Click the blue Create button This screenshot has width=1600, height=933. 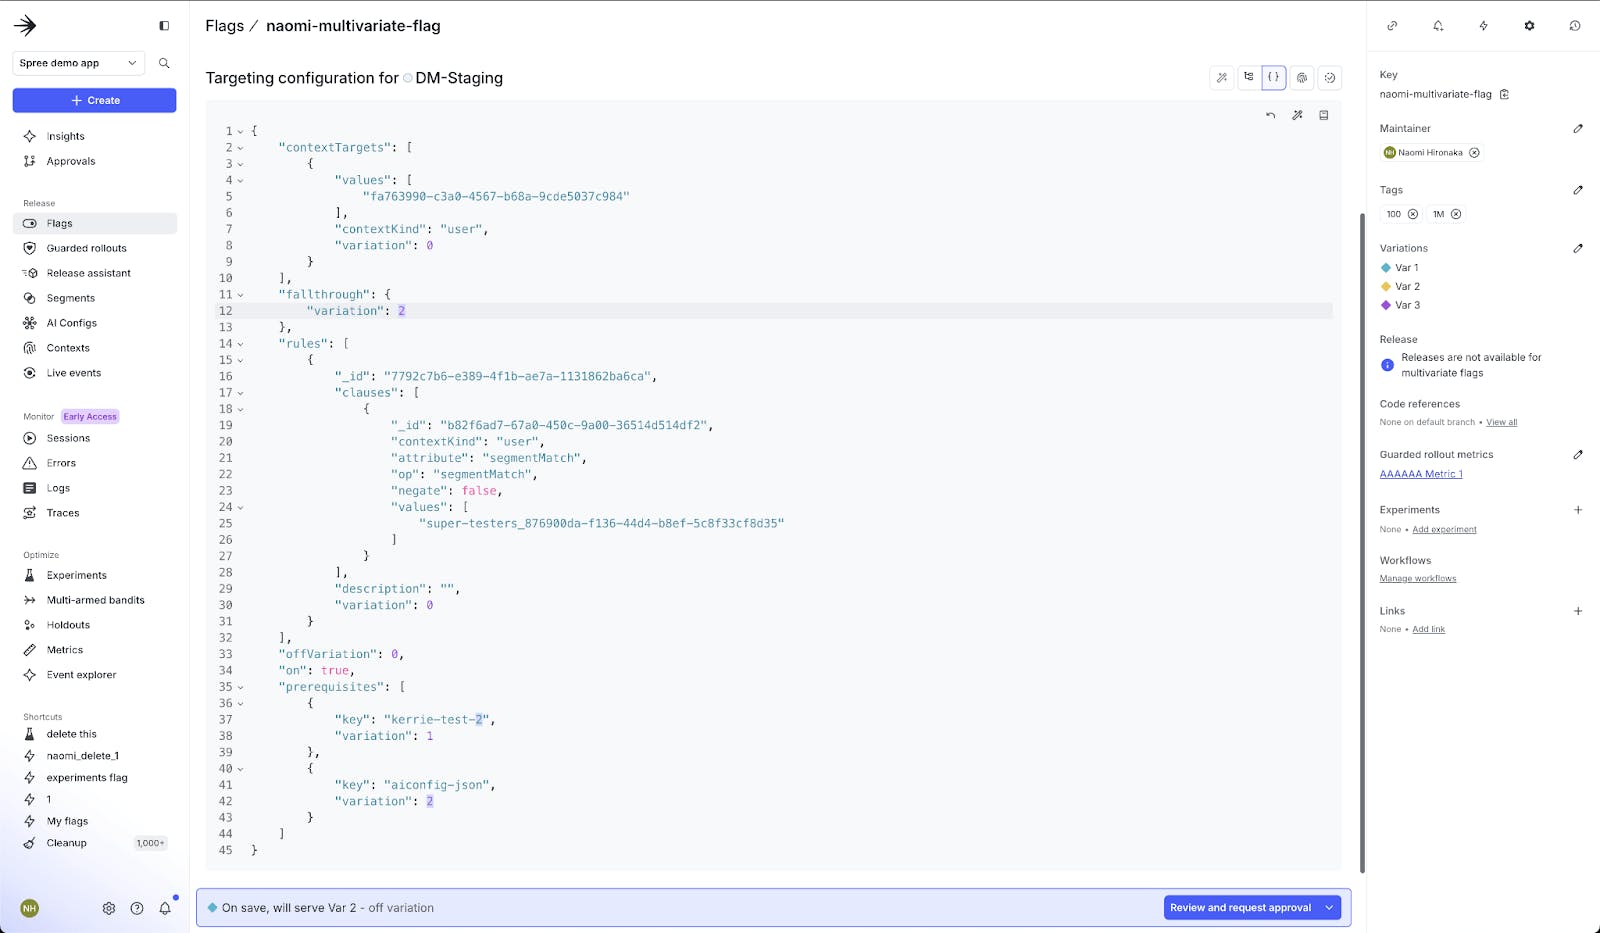pyautogui.click(x=94, y=100)
